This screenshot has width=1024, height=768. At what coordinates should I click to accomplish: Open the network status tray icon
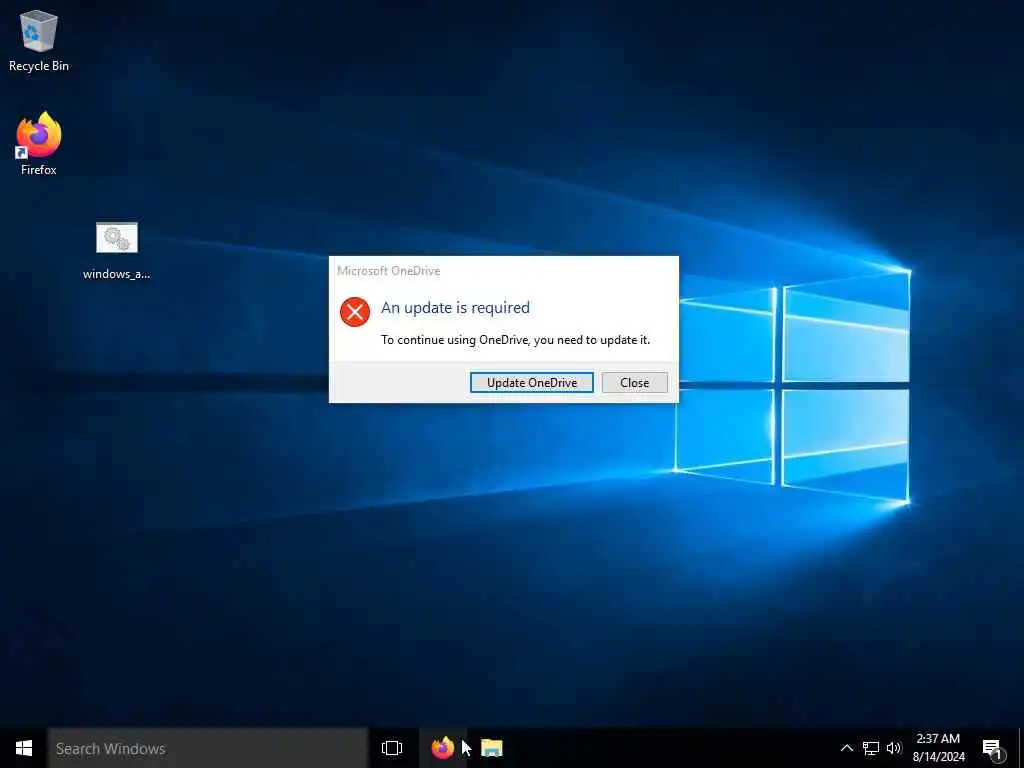tap(871, 748)
